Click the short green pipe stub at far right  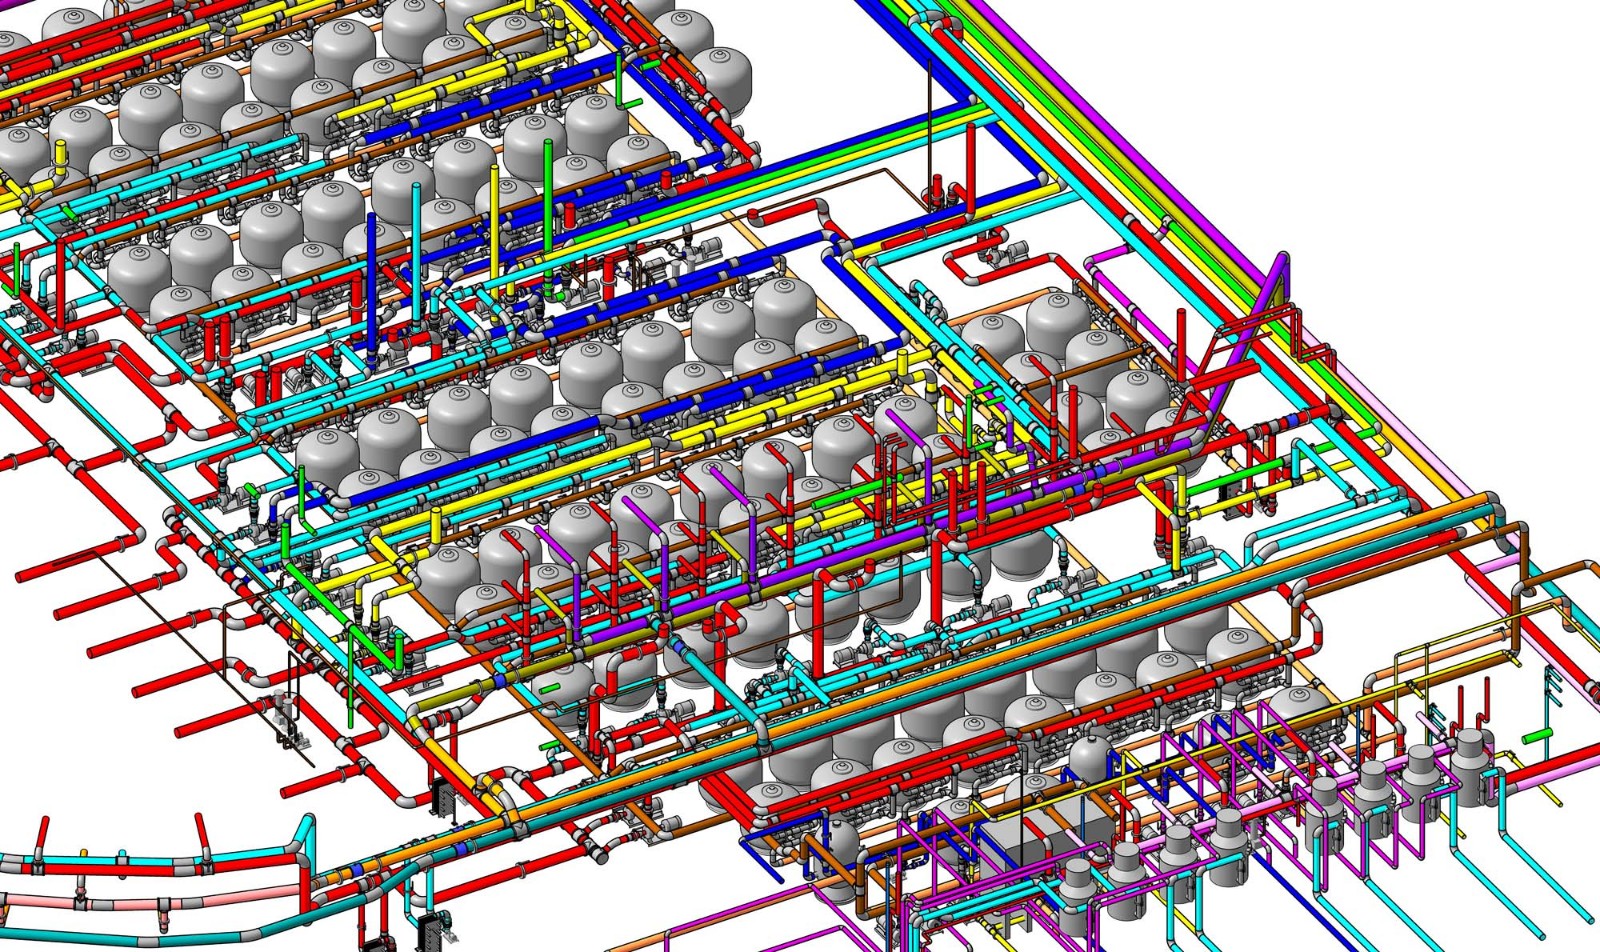(1535, 736)
